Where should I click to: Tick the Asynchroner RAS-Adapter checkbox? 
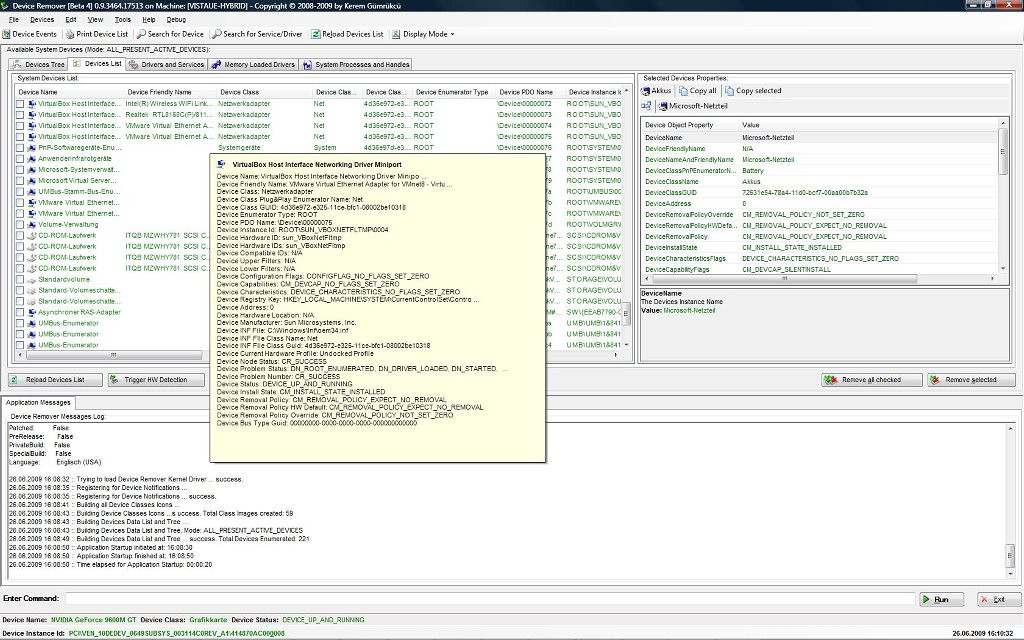[x=20, y=312]
